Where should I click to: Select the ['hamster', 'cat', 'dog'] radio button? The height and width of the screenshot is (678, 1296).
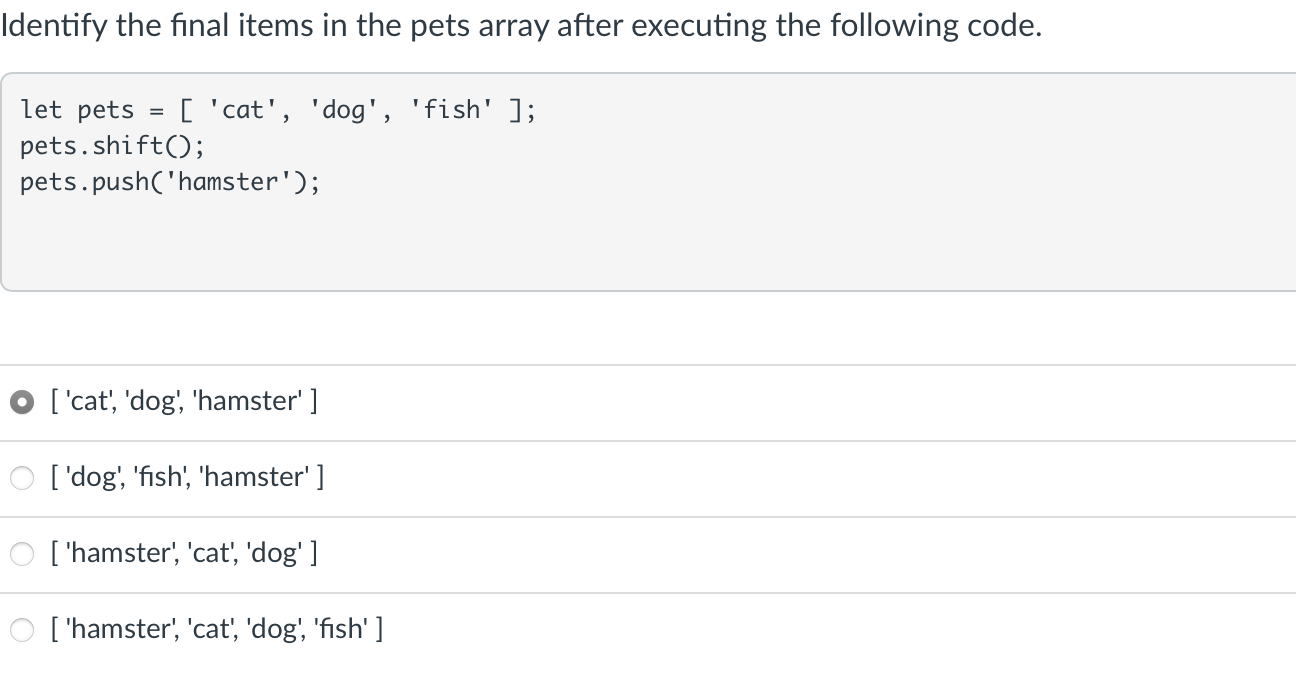tap(22, 554)
